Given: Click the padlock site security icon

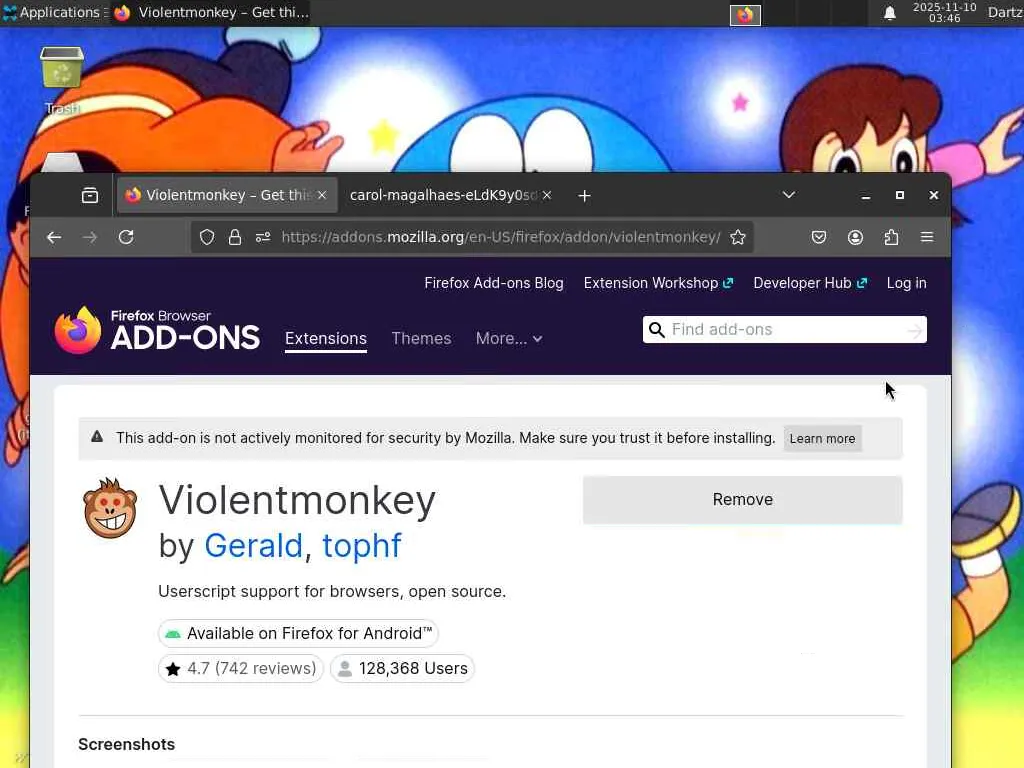Looking at the screenshot, I should point(235,237).
